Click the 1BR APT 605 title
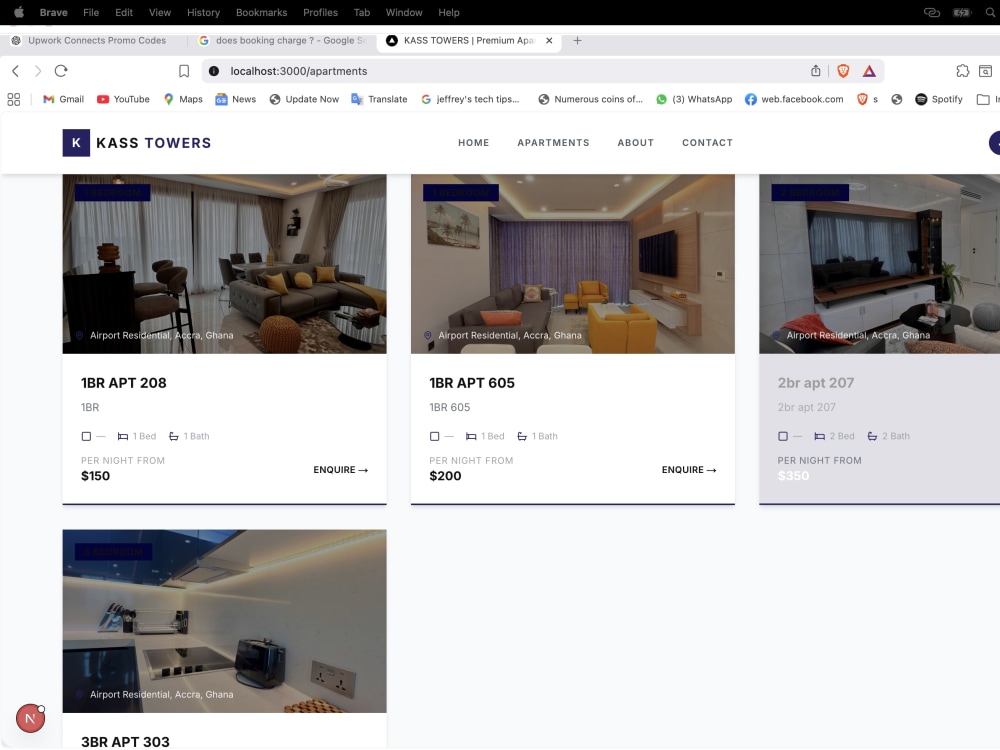1000x750 pixels. point(472,383)
